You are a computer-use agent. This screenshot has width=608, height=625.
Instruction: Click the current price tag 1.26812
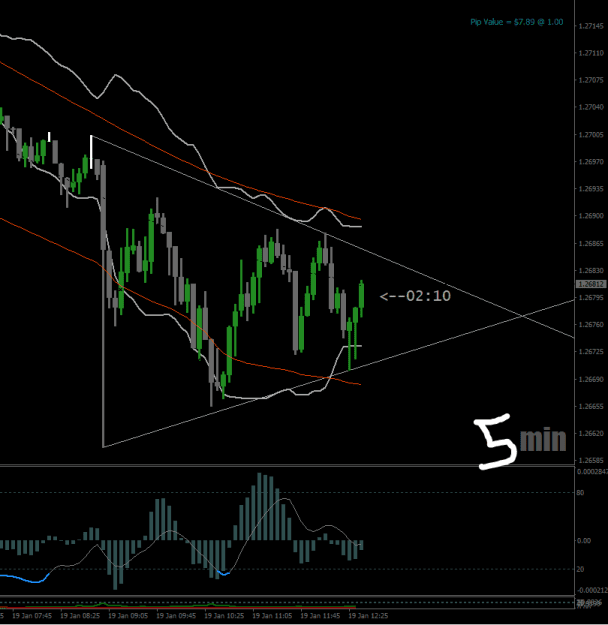click(x=591, y=284)
